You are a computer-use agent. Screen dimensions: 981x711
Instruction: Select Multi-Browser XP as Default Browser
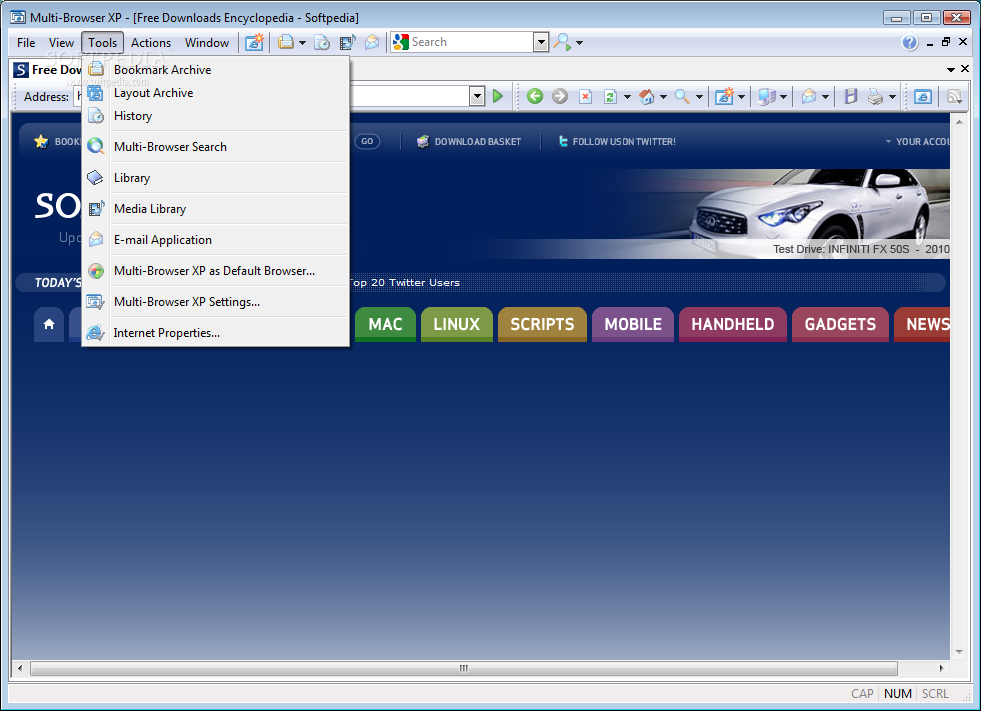click(215, 270)
